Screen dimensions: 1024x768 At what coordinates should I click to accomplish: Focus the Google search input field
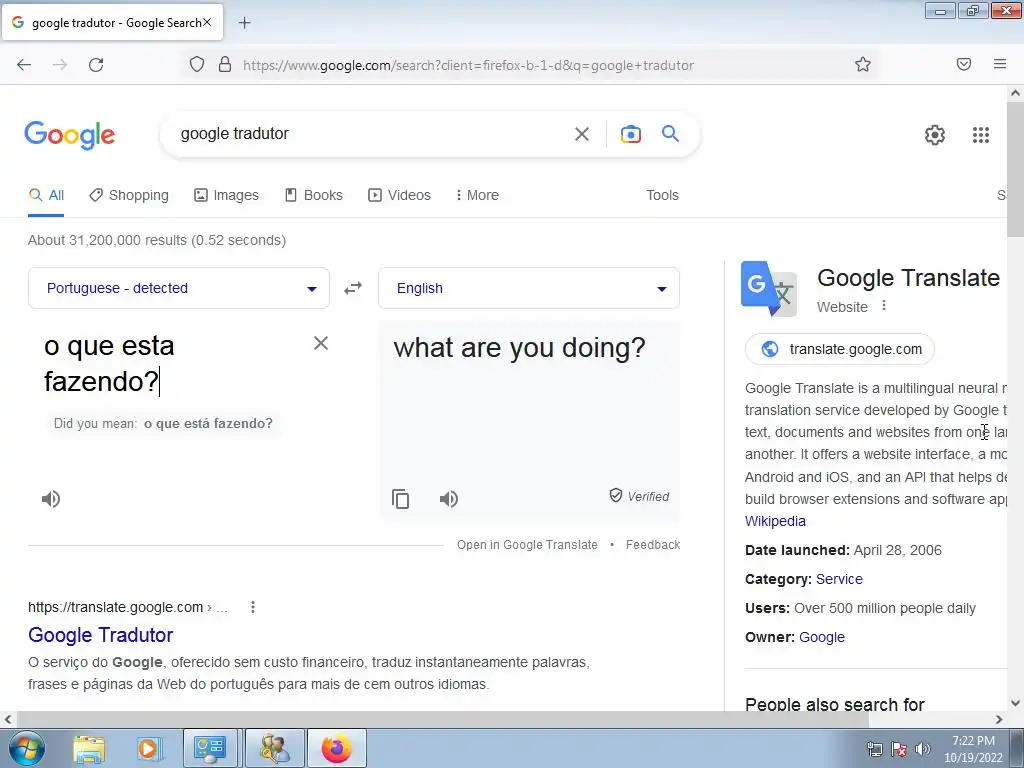tap(372, 134)
